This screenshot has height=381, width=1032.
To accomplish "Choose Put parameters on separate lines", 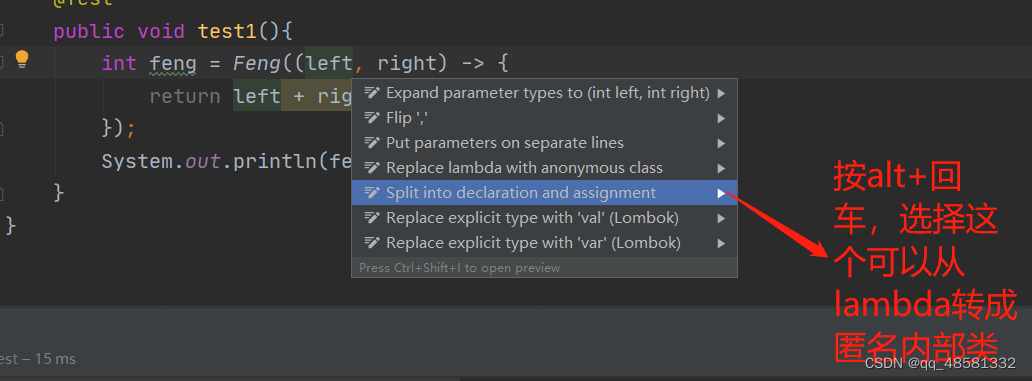I will click(x=544, y=143).
